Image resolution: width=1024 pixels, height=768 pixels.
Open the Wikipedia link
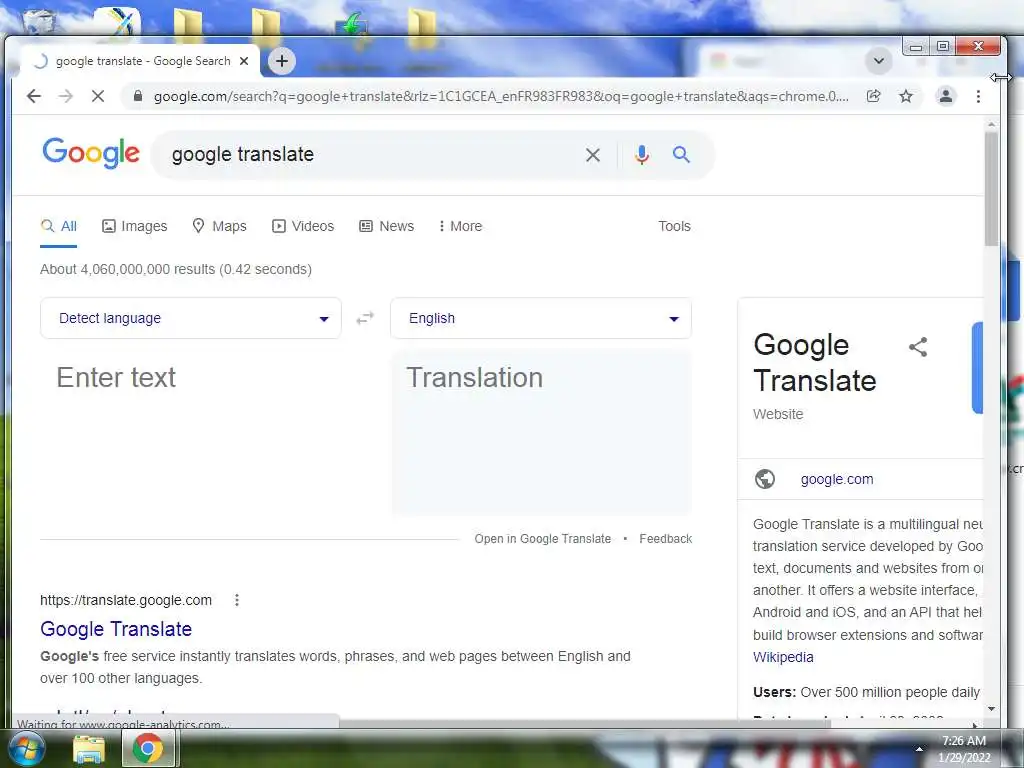tap(783, 657)
